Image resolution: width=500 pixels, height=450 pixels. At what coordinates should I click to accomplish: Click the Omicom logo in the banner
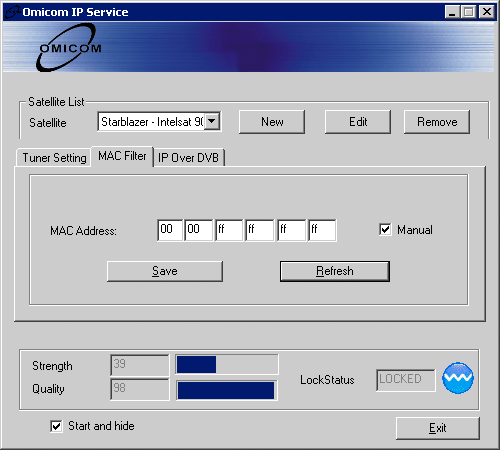69,48
